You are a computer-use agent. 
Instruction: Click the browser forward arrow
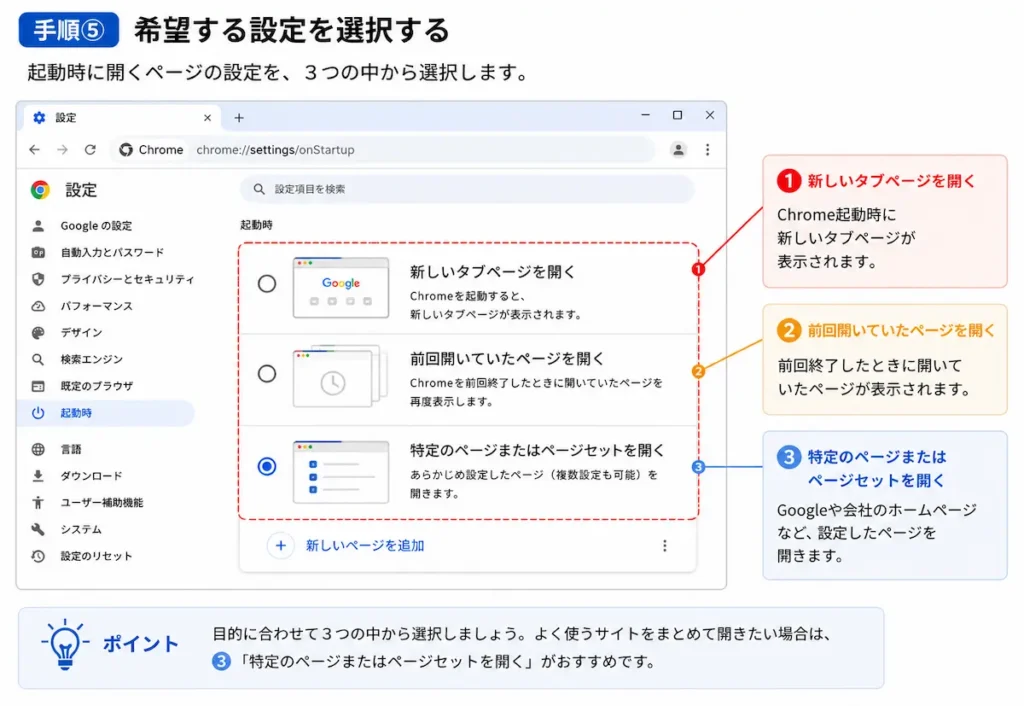coord(62,150)
